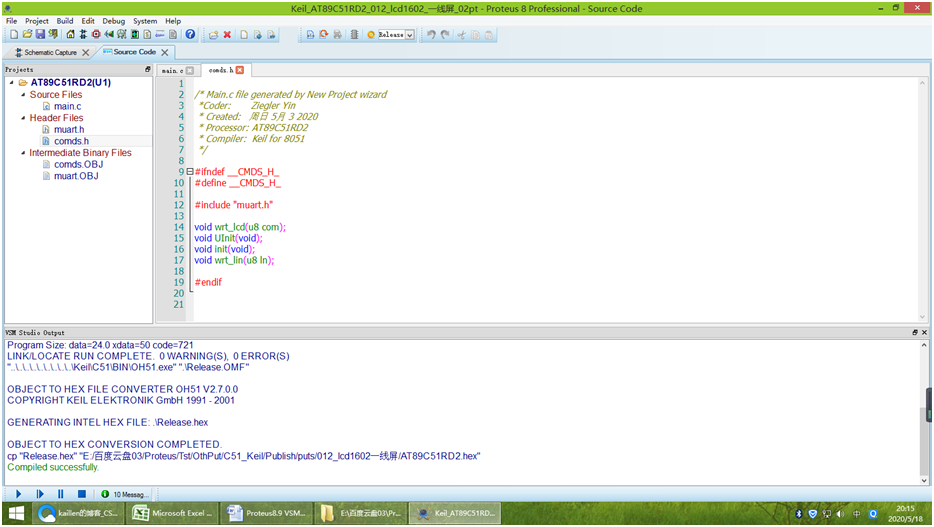Screen dimensions: 934x527
Task: Select muart.h in Header Files
Action: click(69, 129)
